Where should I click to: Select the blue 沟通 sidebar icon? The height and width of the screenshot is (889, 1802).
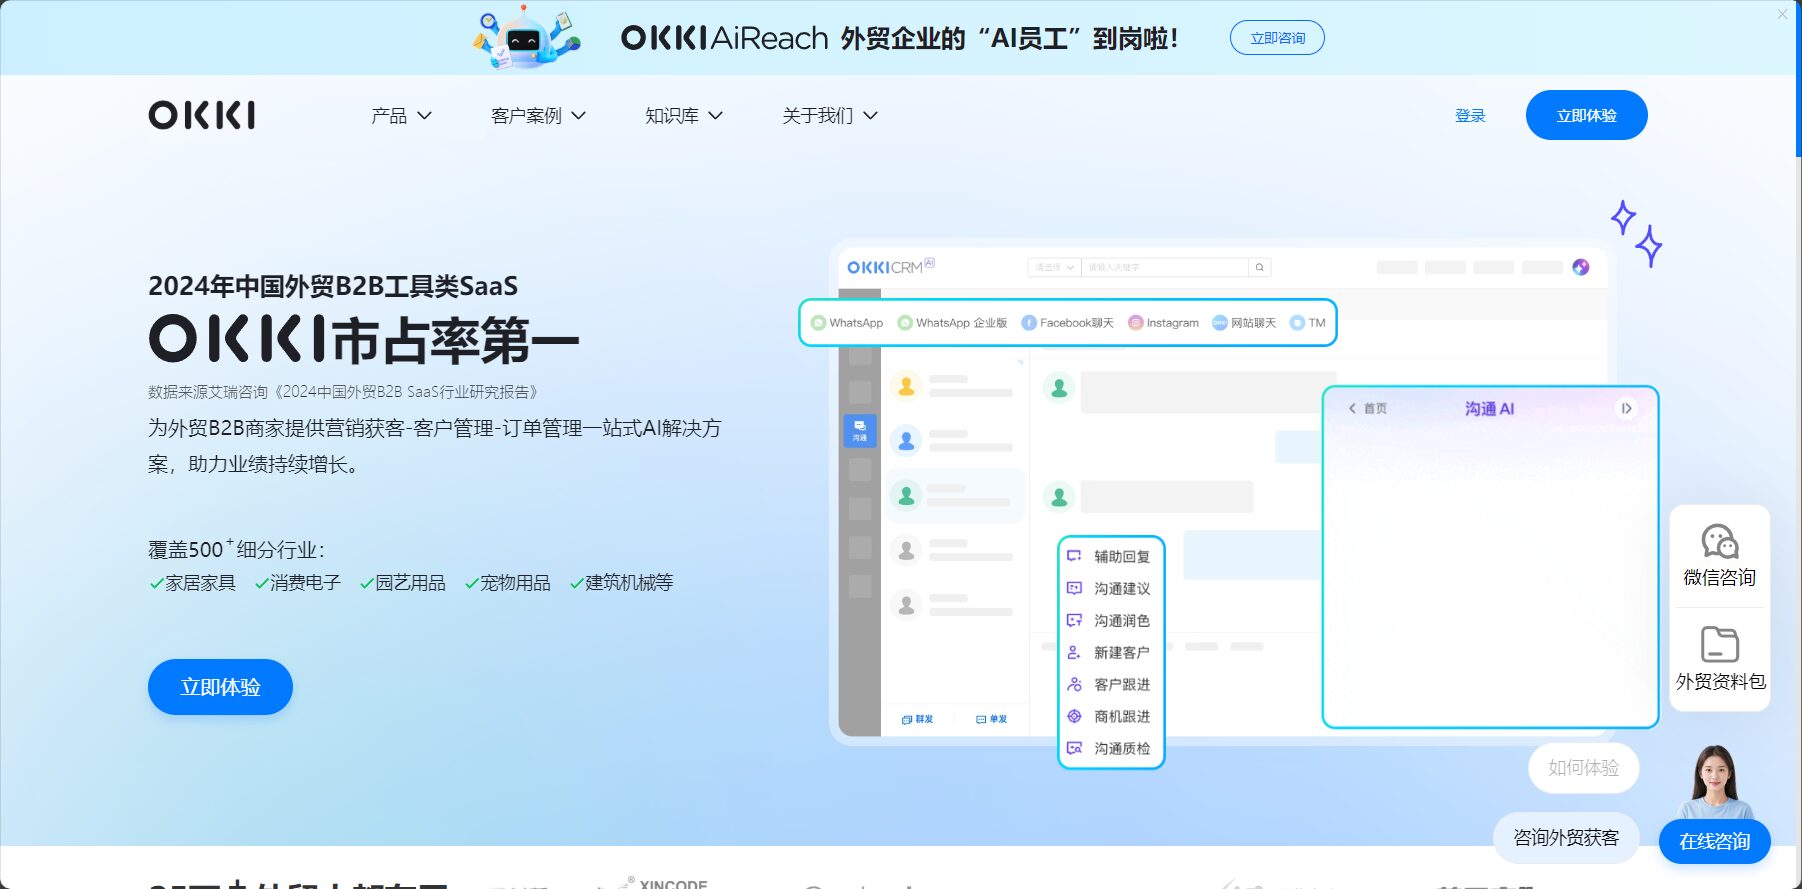tap(860, 430)
